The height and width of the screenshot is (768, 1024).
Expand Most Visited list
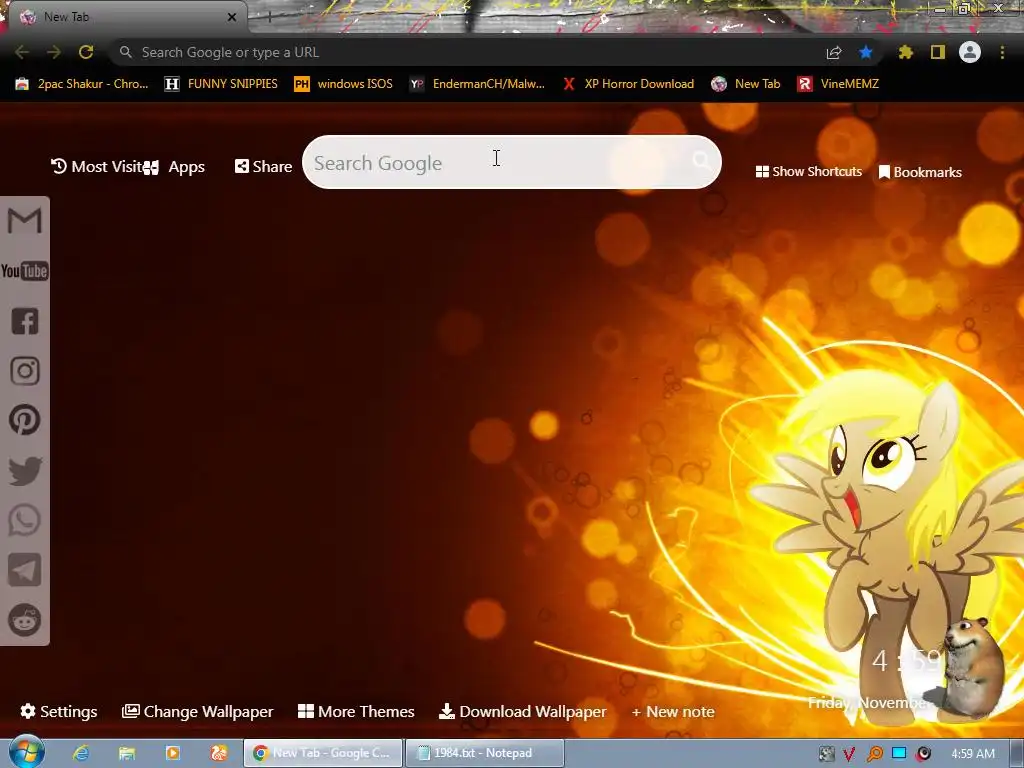[97, 167]
